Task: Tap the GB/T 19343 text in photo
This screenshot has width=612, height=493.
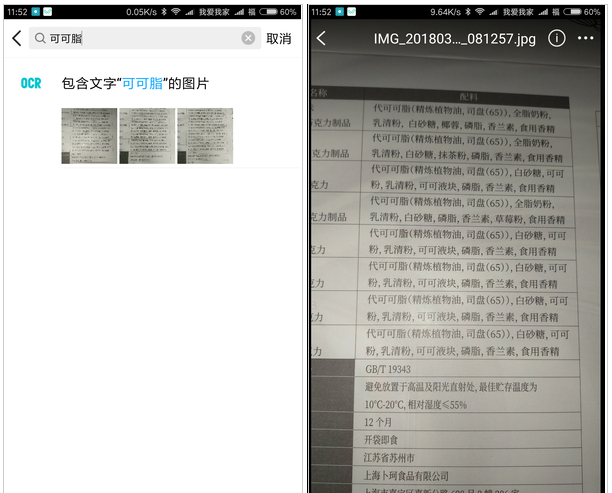Action: pyautogui.click(x=388, y=369)
